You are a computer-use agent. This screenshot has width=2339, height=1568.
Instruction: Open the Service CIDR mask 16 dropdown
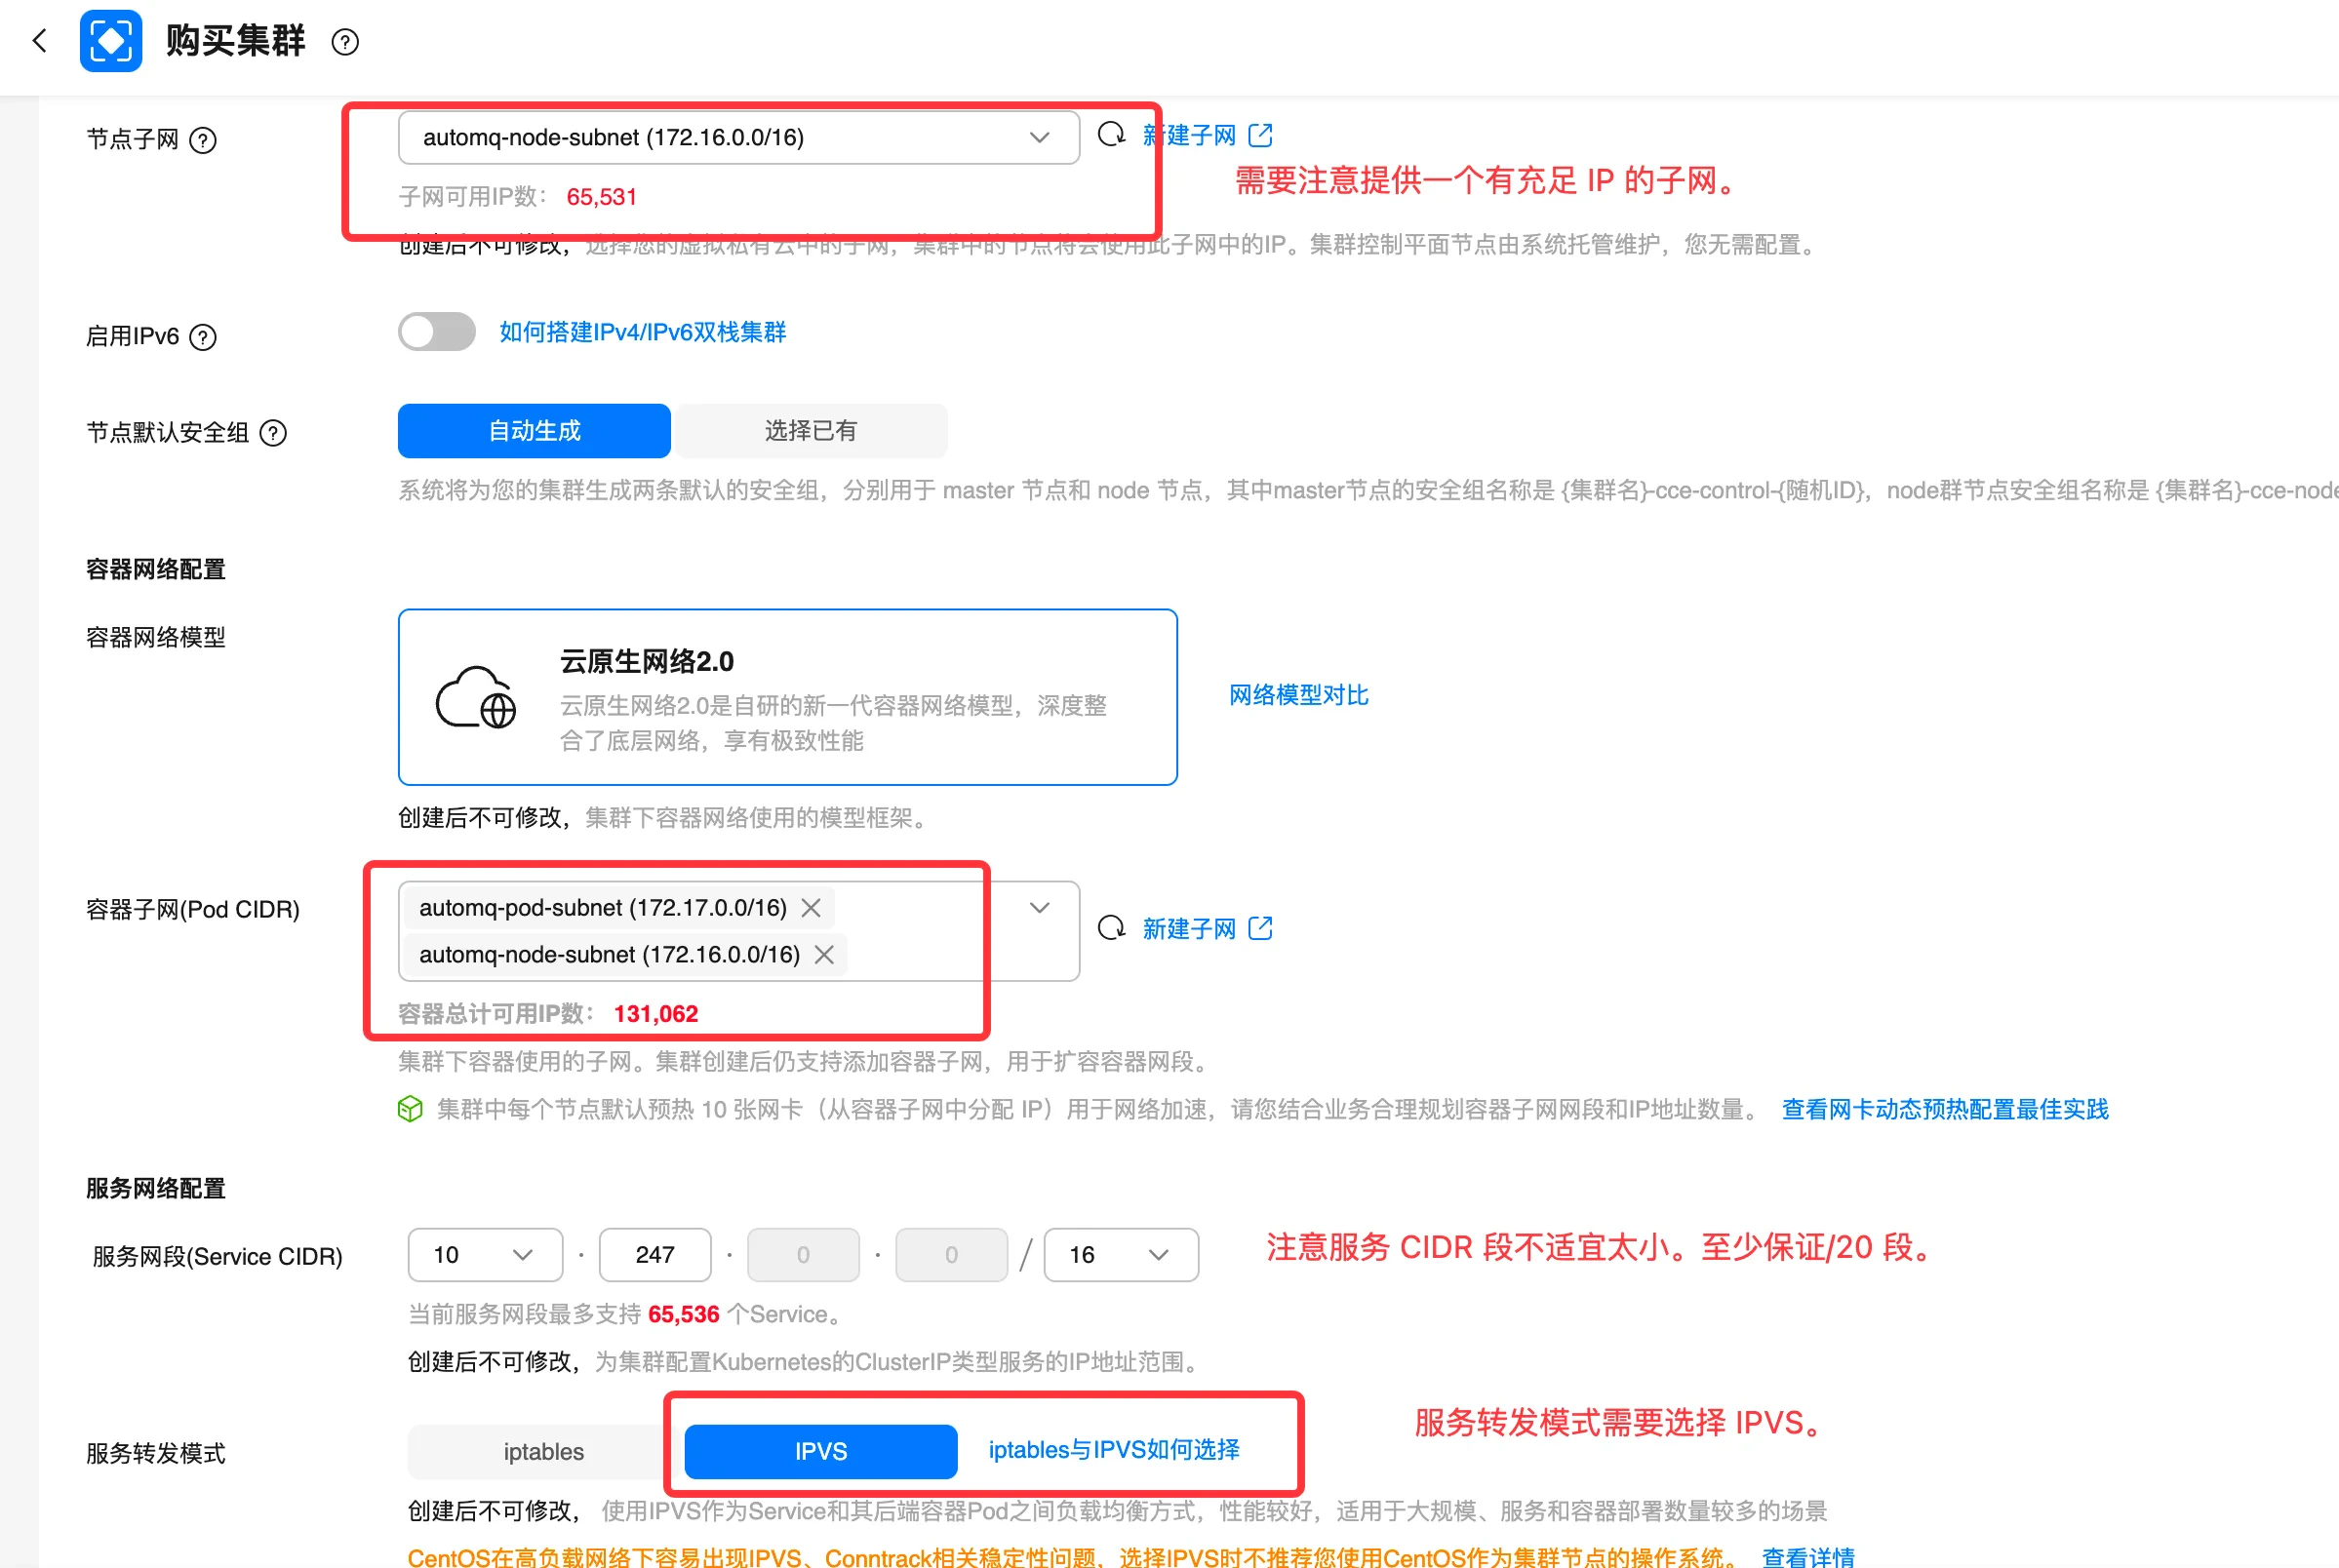(x=1120, y=1255)
